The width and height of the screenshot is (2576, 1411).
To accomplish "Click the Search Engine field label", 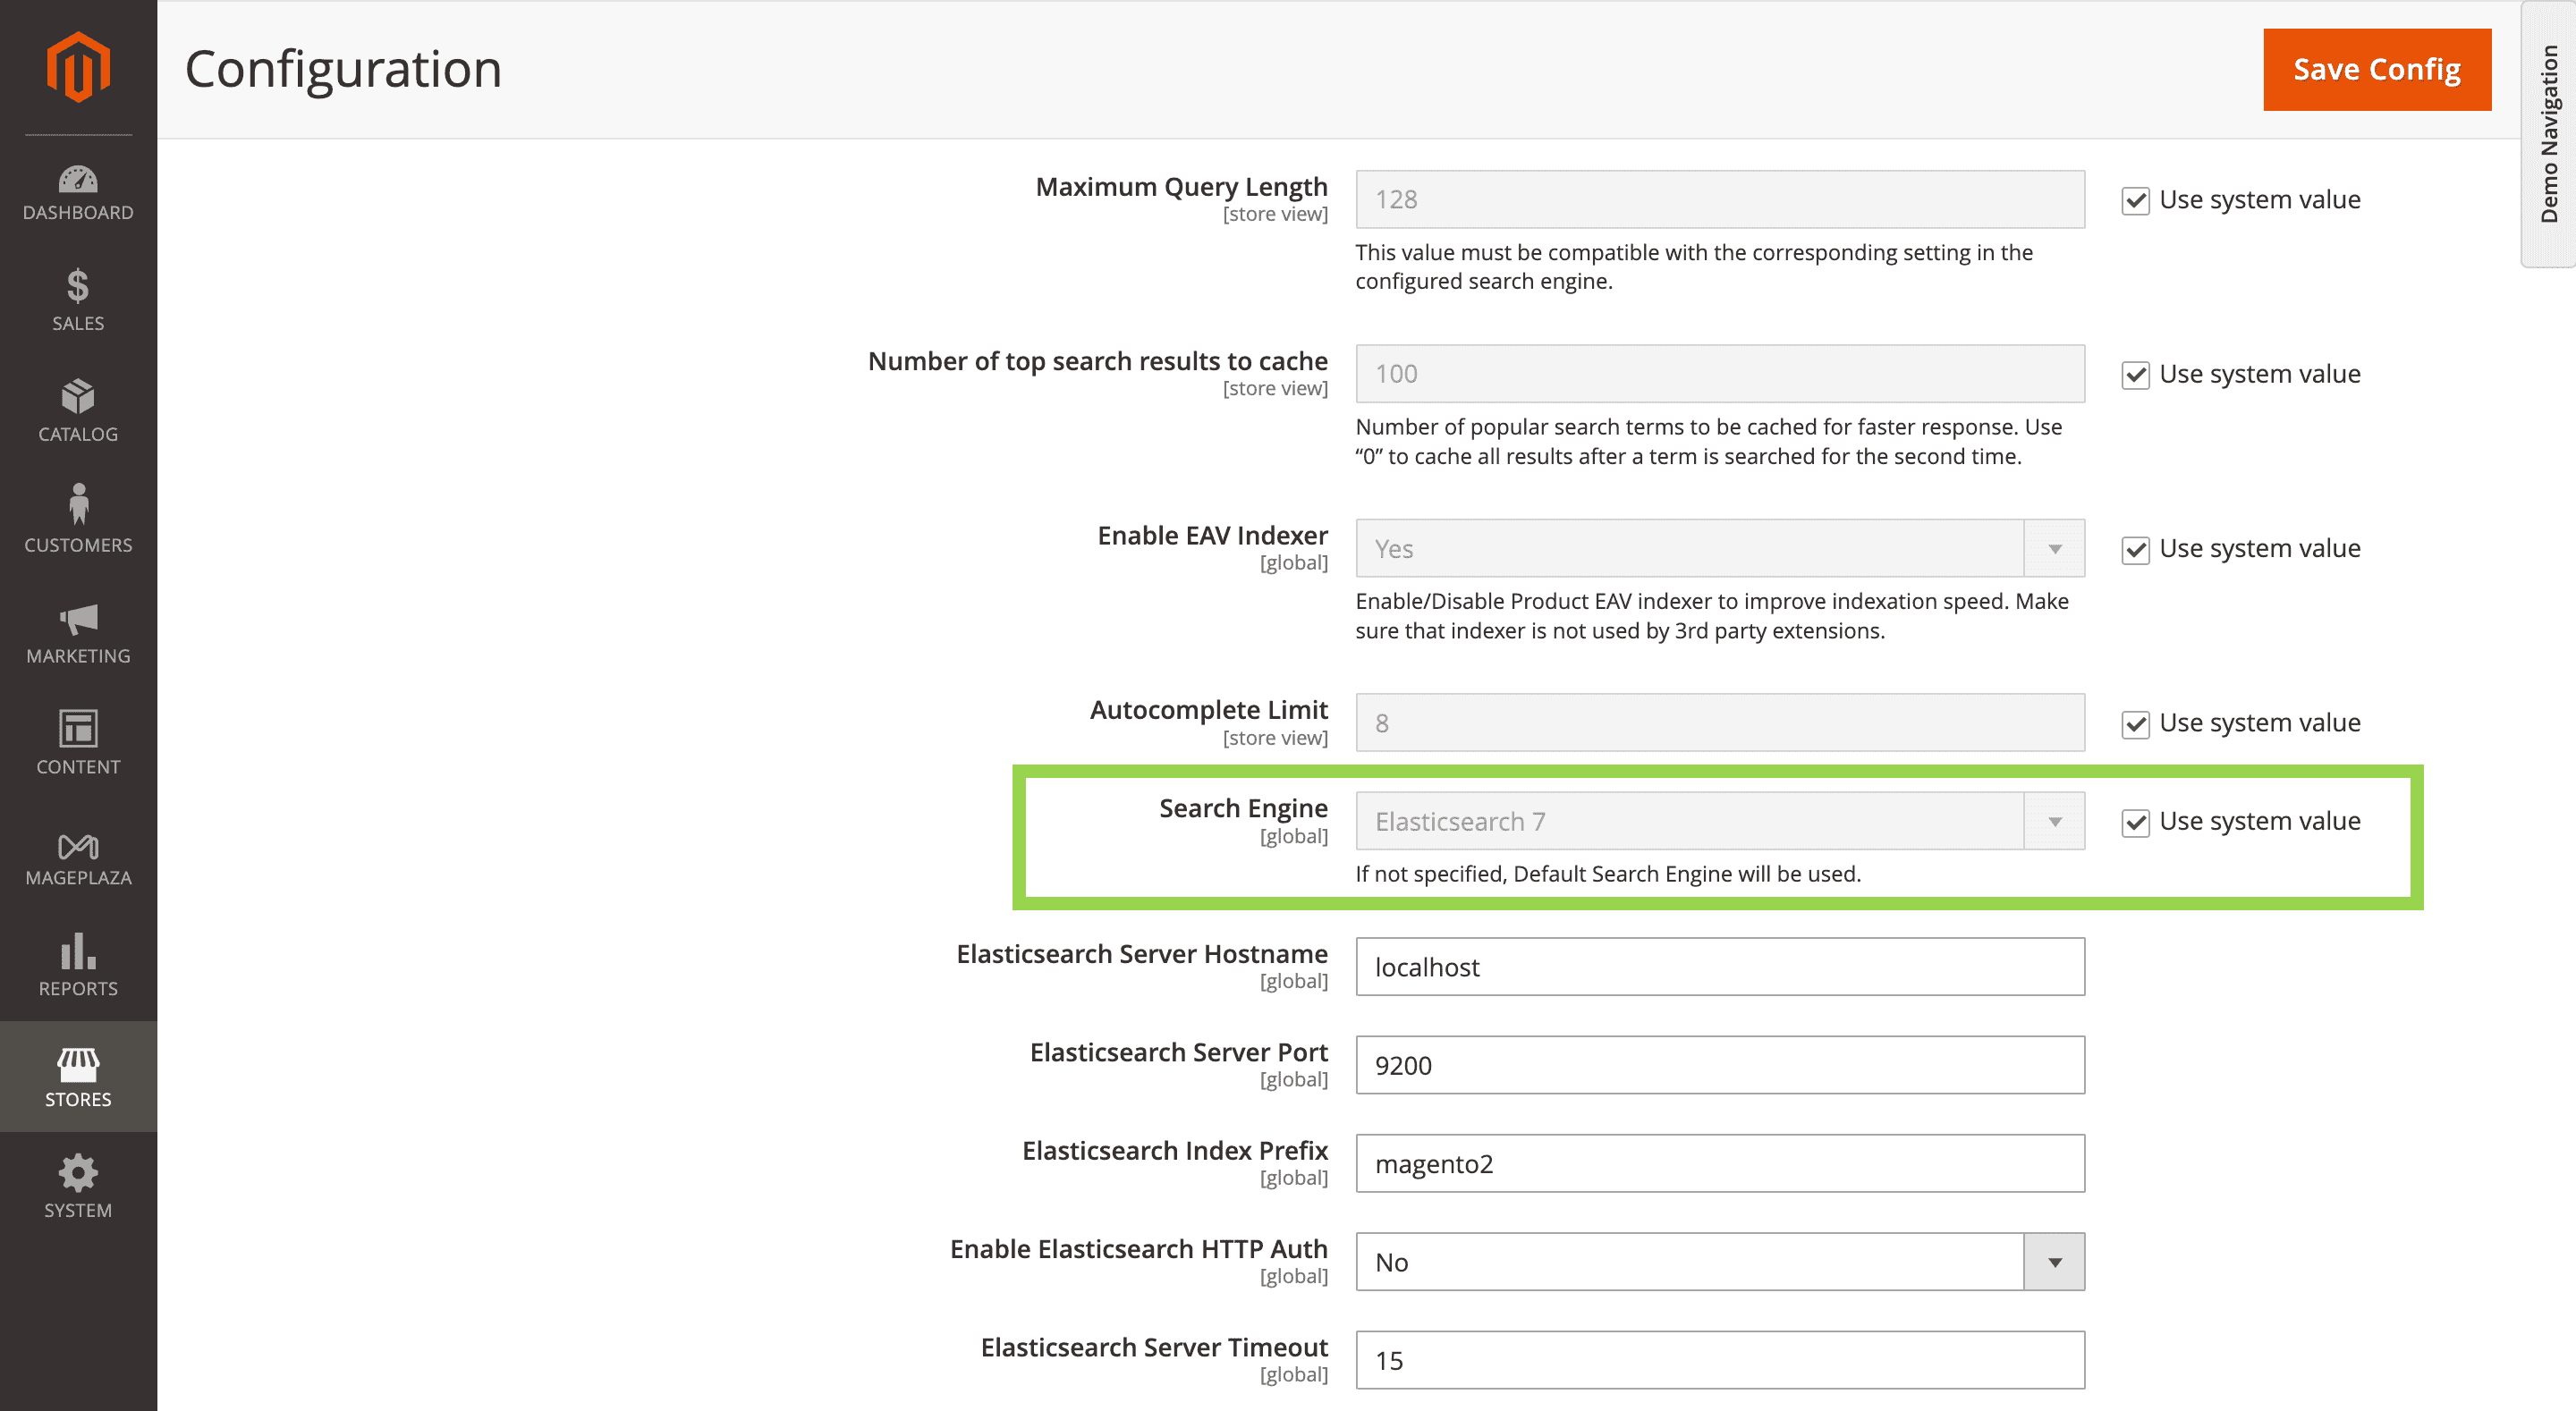I will [x=1243, y=808].
